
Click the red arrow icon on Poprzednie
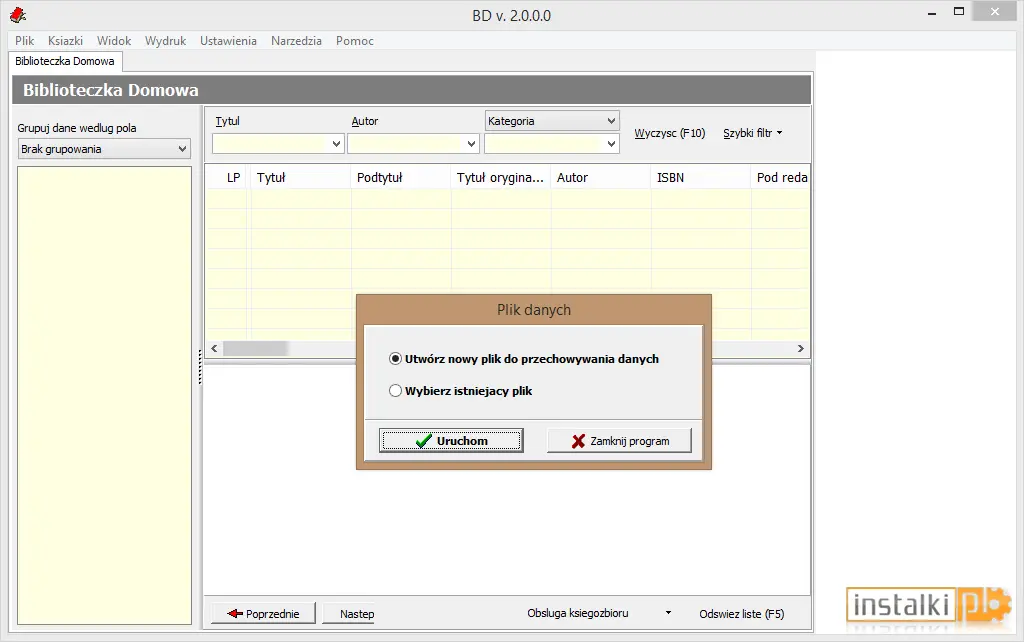pyautogui.click(x=235, y=613)
